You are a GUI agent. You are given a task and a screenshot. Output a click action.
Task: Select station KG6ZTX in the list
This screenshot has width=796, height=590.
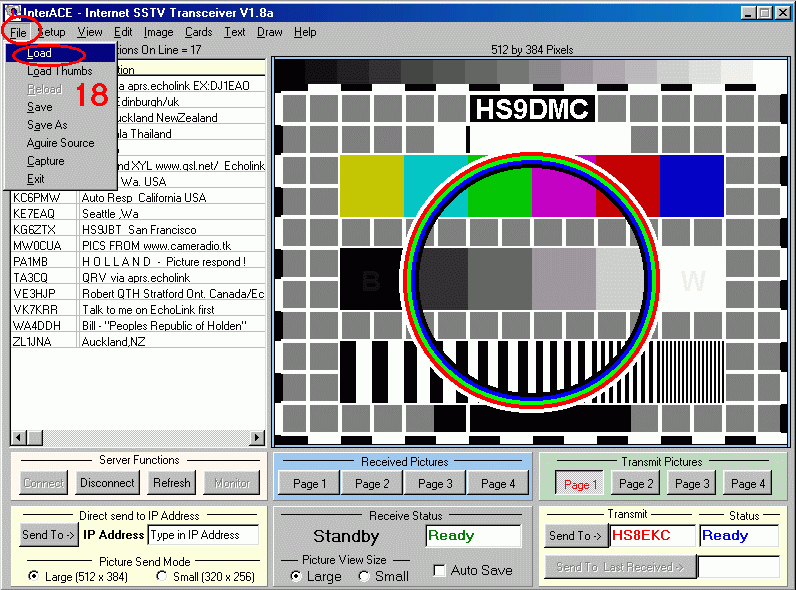(x=138, y=230)
